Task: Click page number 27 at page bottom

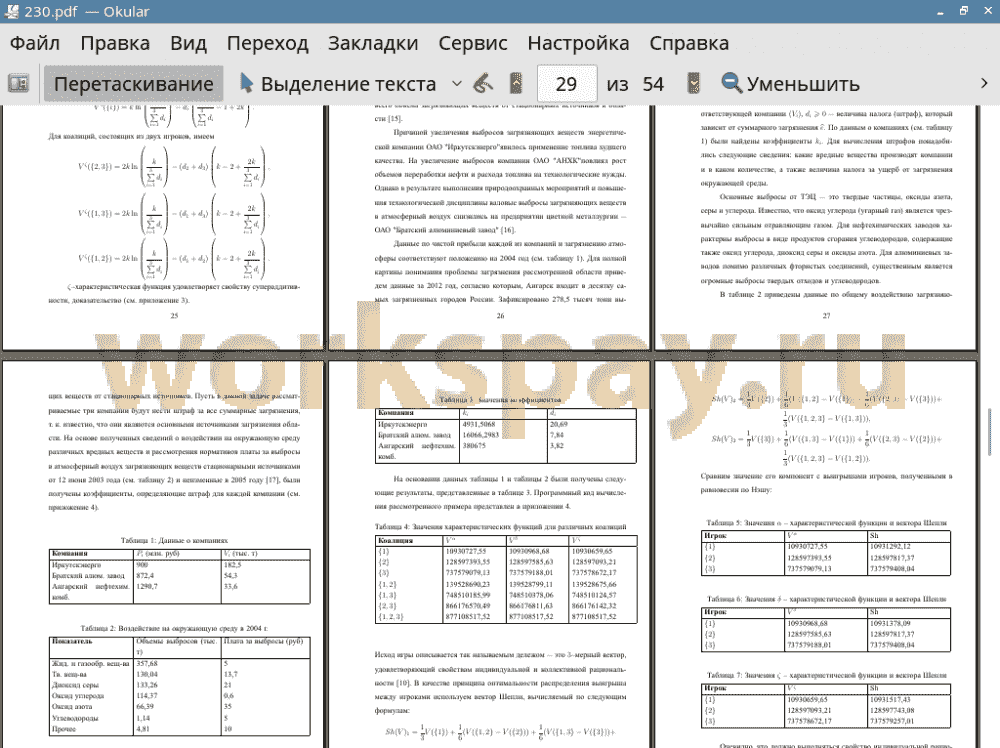Action: click(826, 316)
